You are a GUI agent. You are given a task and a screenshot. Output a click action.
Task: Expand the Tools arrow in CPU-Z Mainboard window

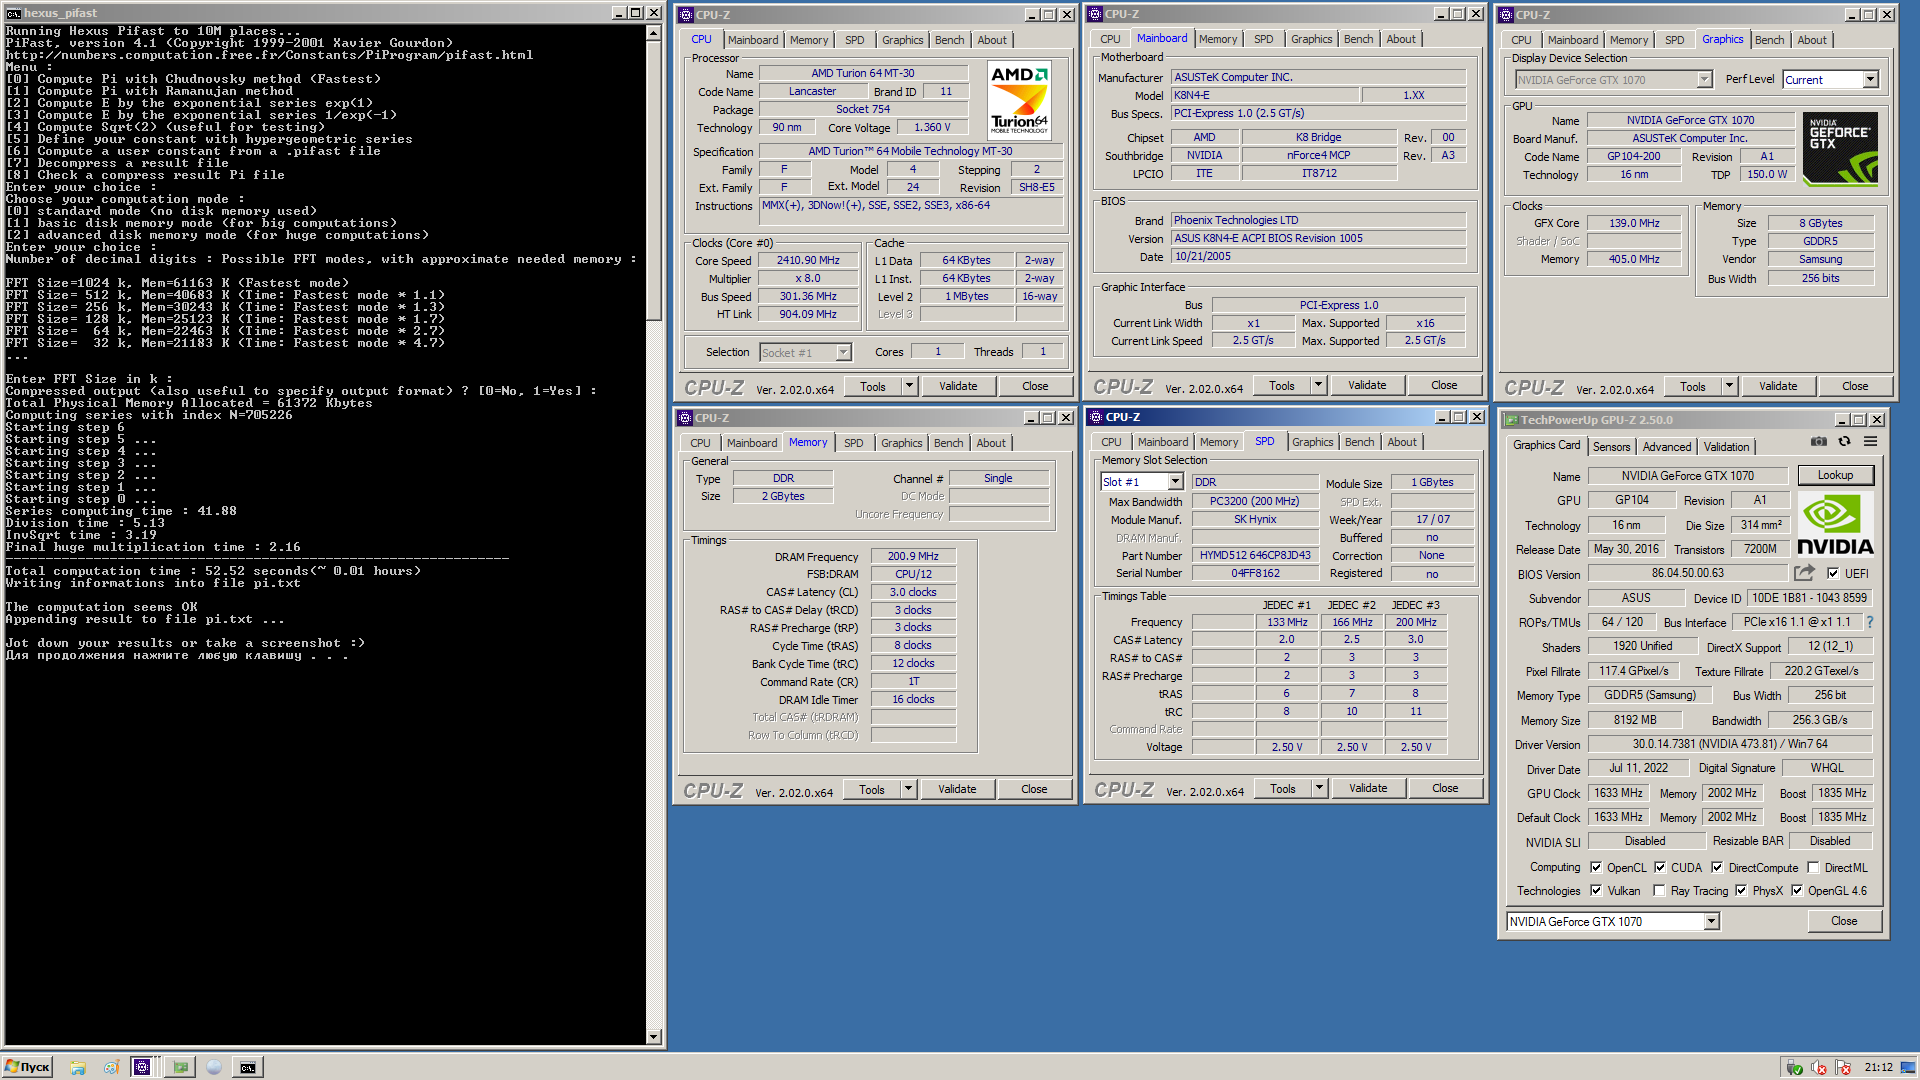(x=1319, y=385)
